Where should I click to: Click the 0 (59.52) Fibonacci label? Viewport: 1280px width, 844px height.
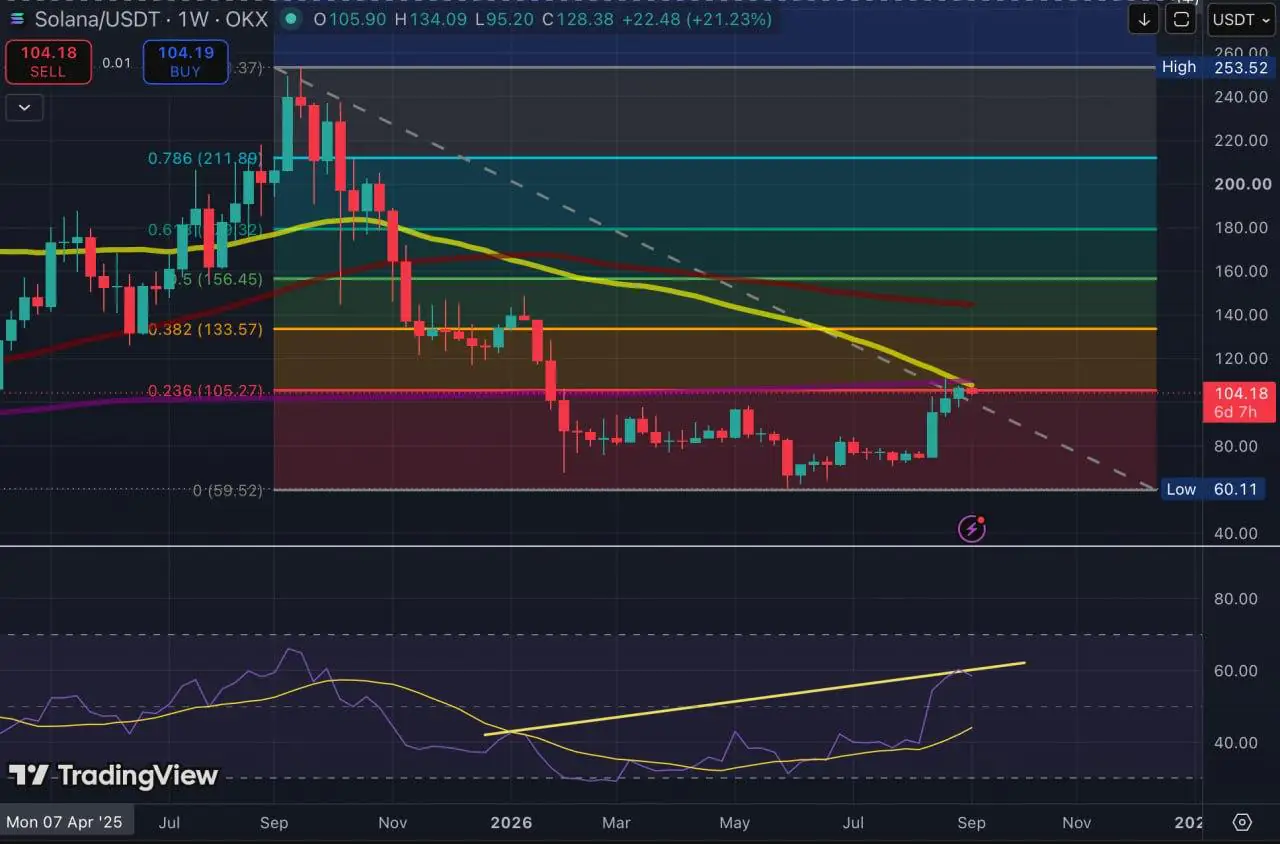pos(227,491)
